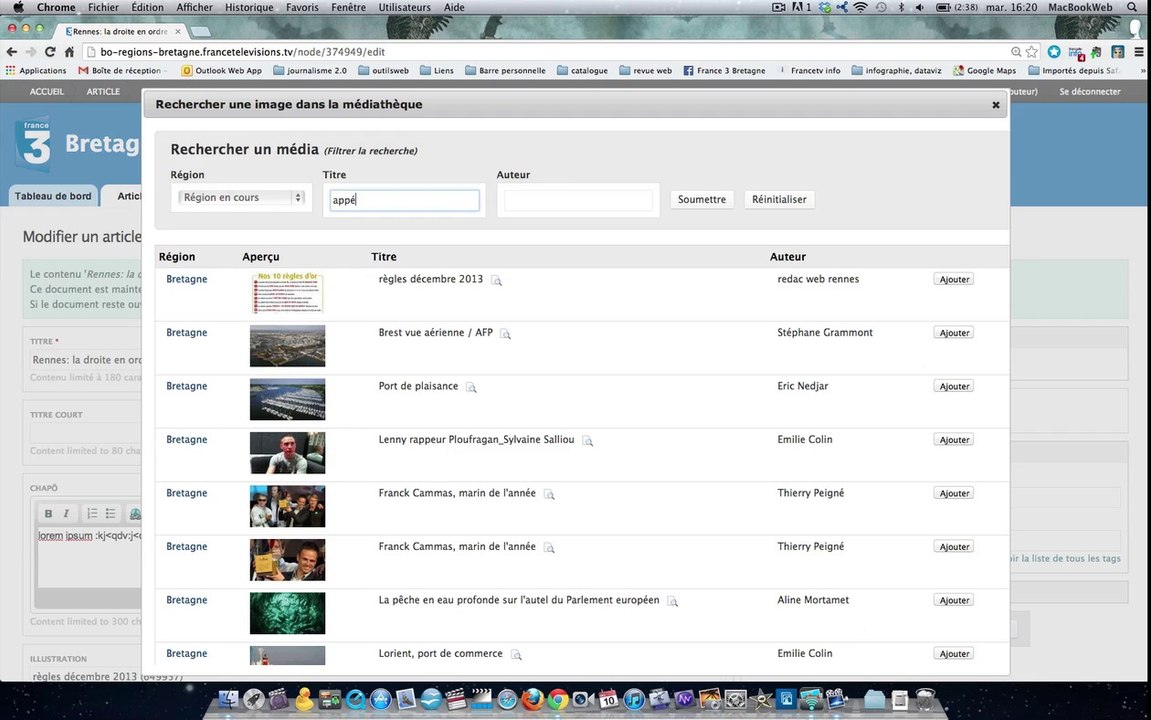Open magnifier next to 'Brest vue aérienne / AFP'
1151x720 pixels.
(x=505, y=334)
